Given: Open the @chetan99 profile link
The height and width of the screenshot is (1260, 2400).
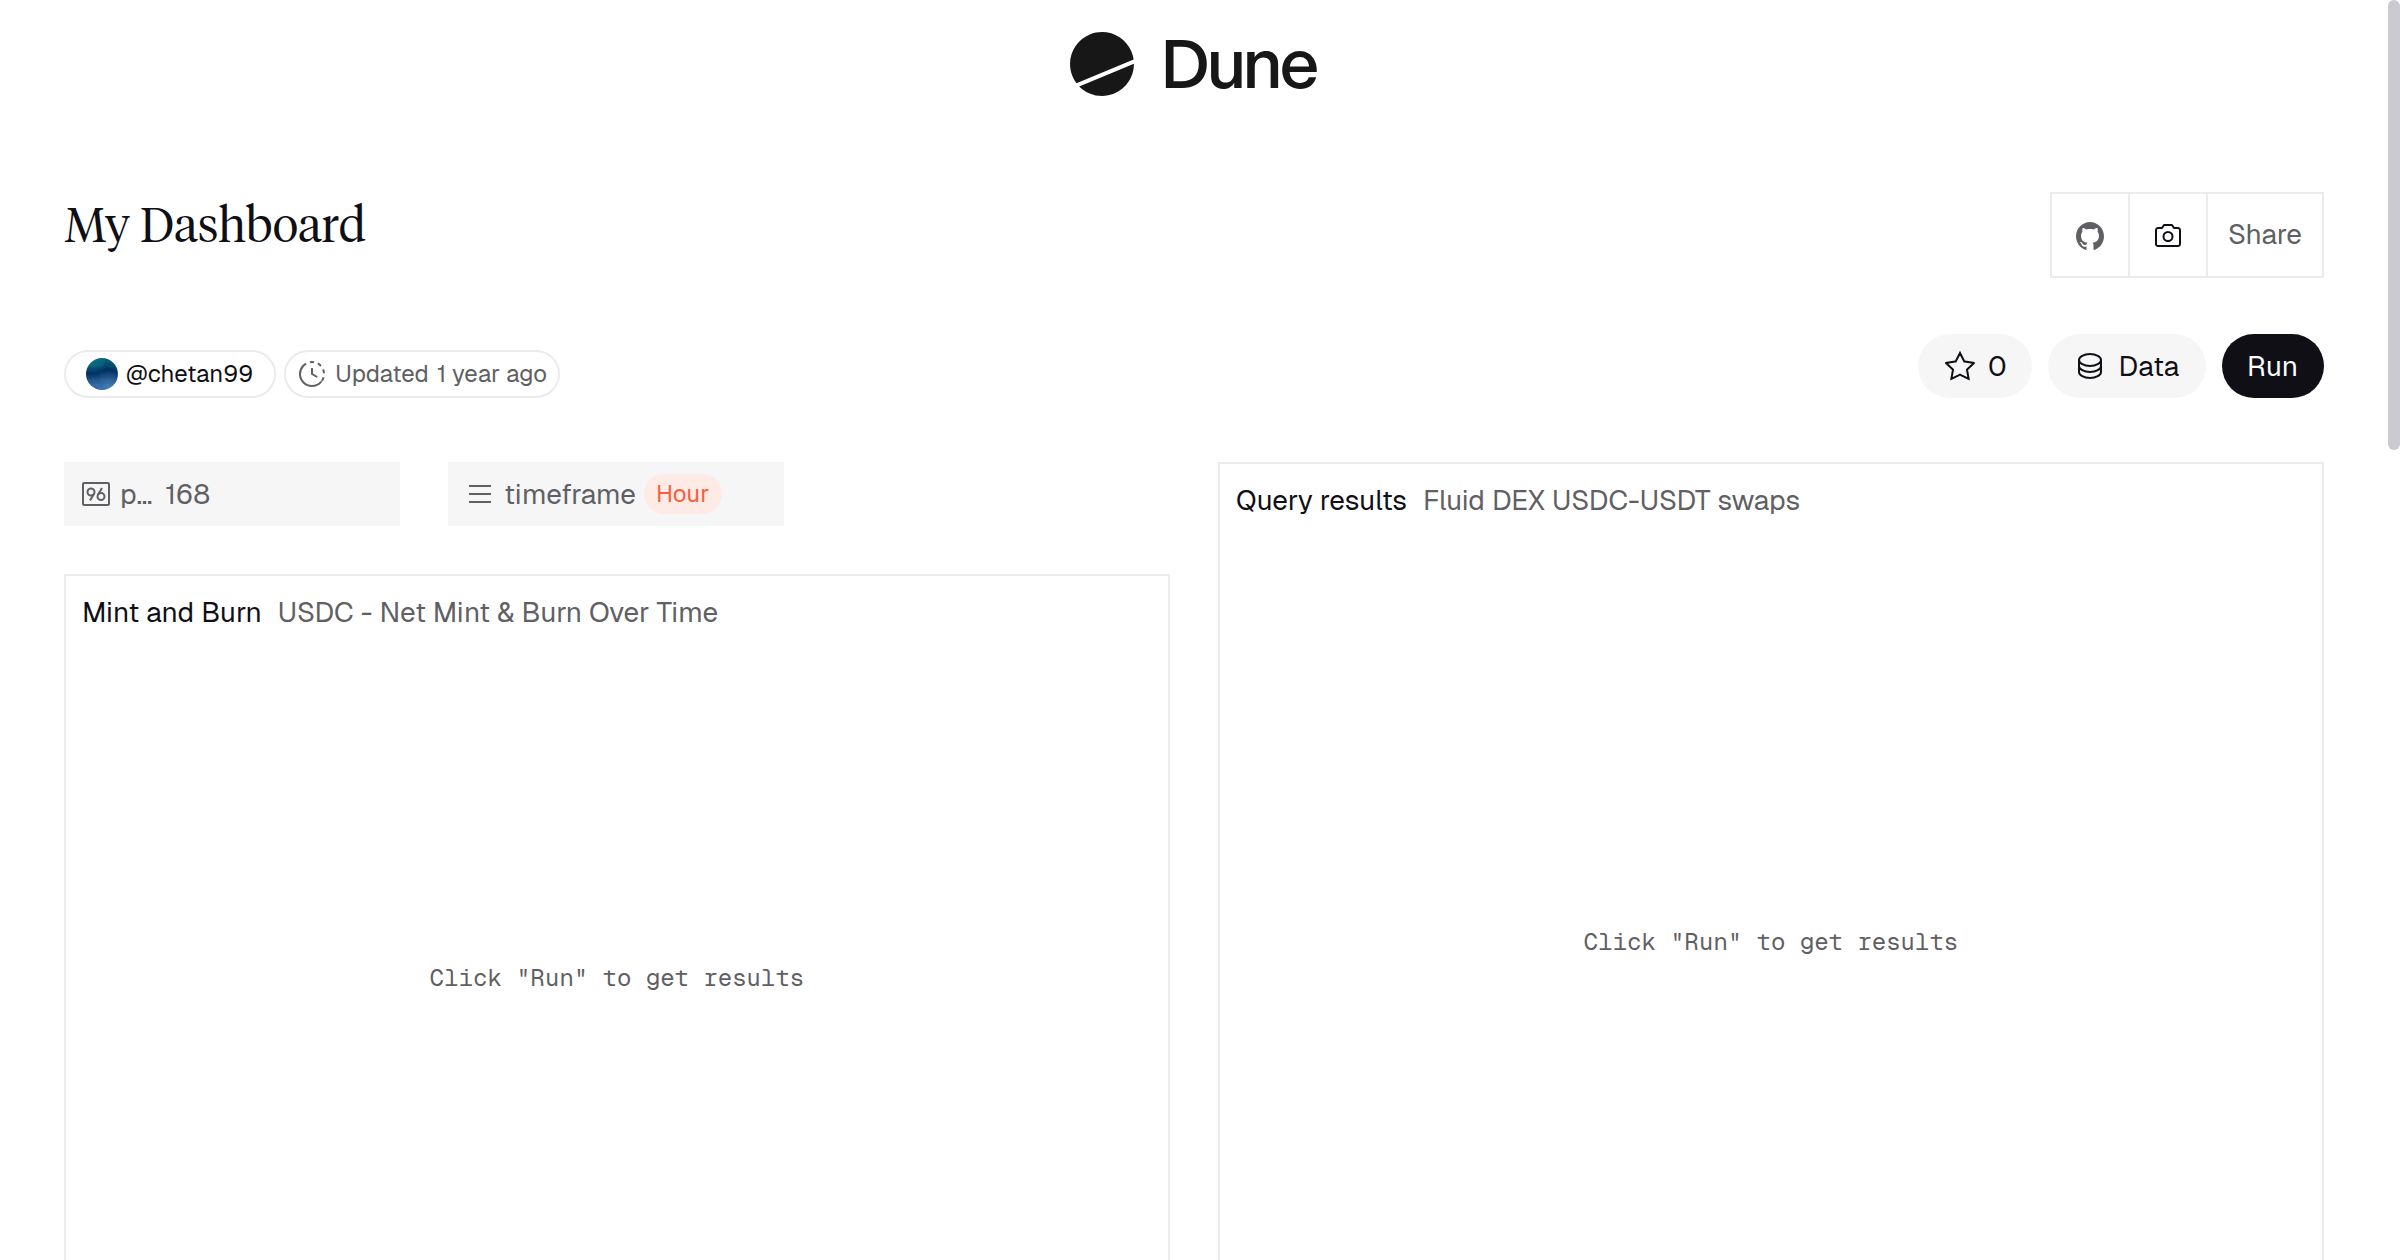Looking at the screenshot, I should [x=189, y=374].
